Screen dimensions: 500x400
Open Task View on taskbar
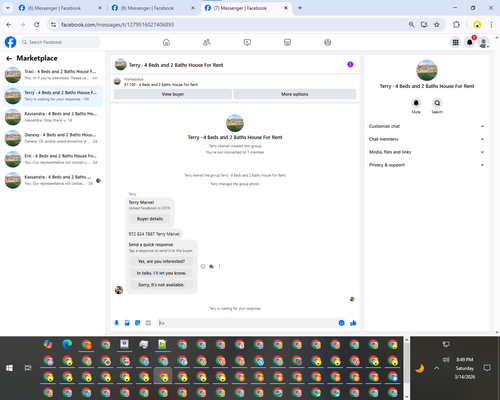[28, 368]
